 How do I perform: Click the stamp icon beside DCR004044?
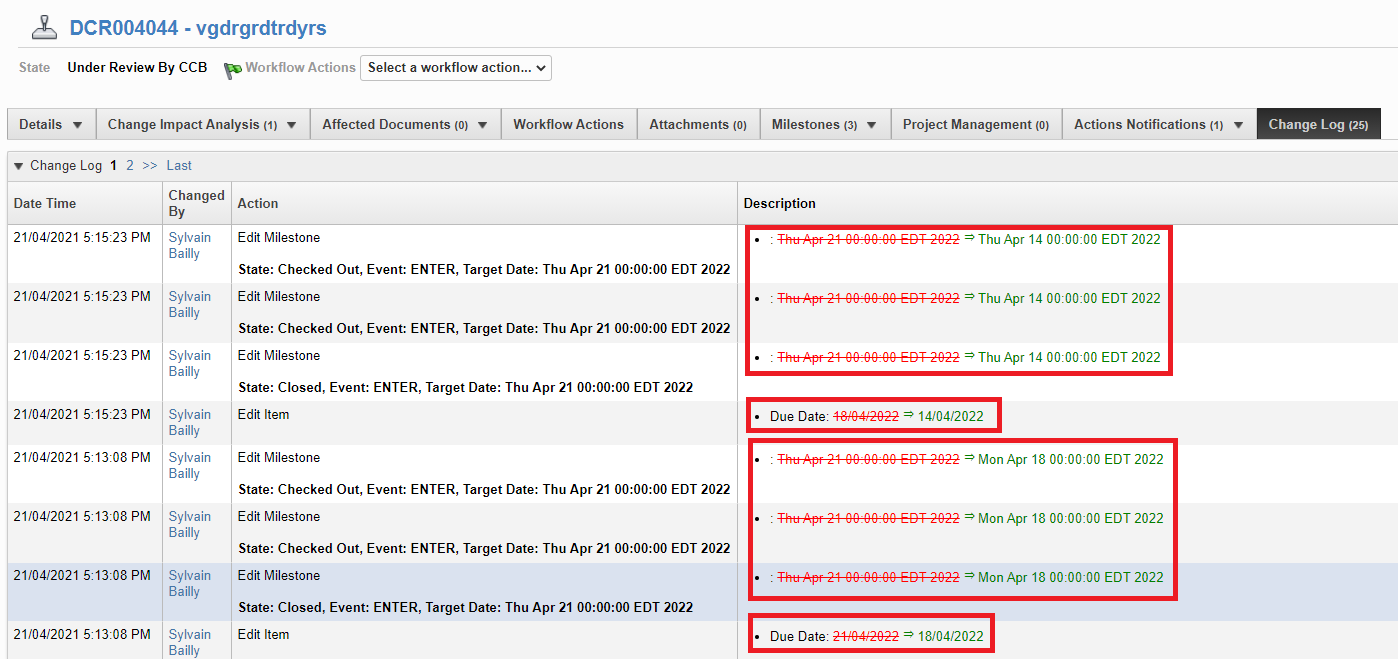[44, 26]
